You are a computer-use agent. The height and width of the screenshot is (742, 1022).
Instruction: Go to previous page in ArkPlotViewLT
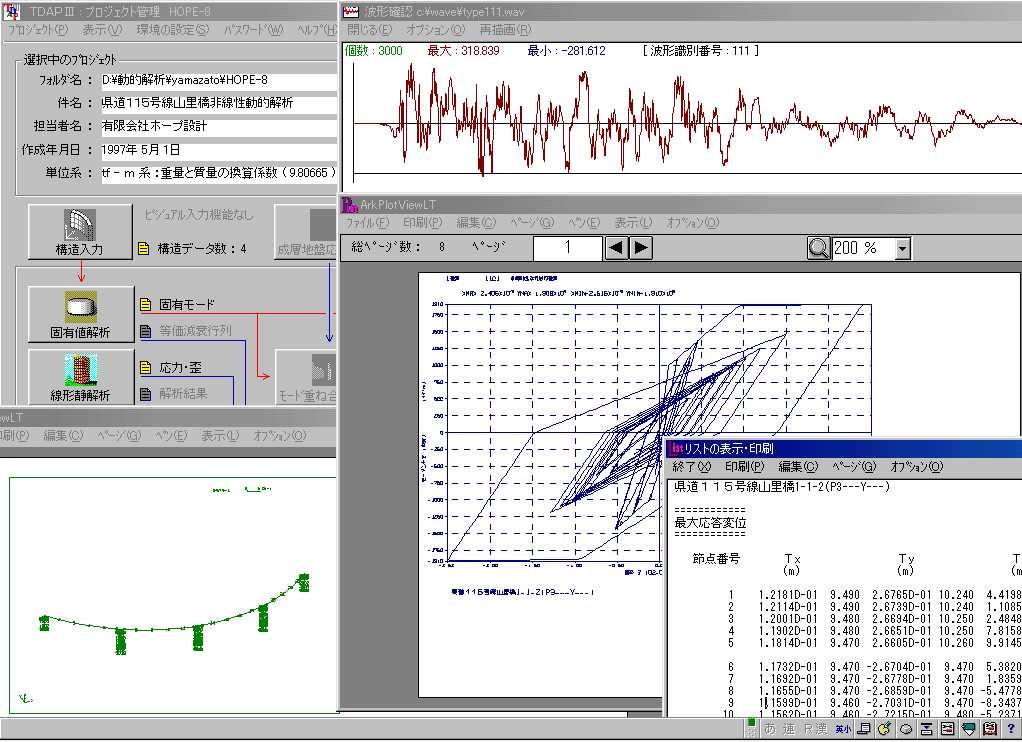pyautogui.click(x=616, y=248)
